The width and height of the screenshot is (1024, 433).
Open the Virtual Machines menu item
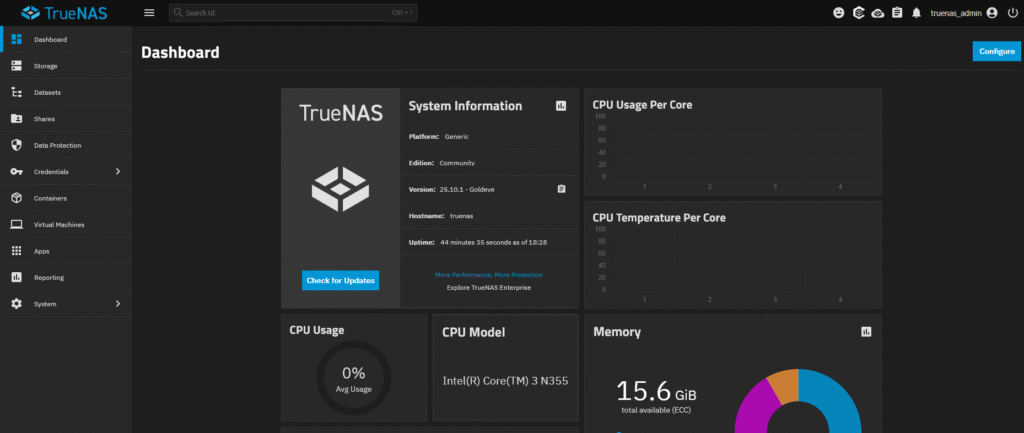click(67, 225)
